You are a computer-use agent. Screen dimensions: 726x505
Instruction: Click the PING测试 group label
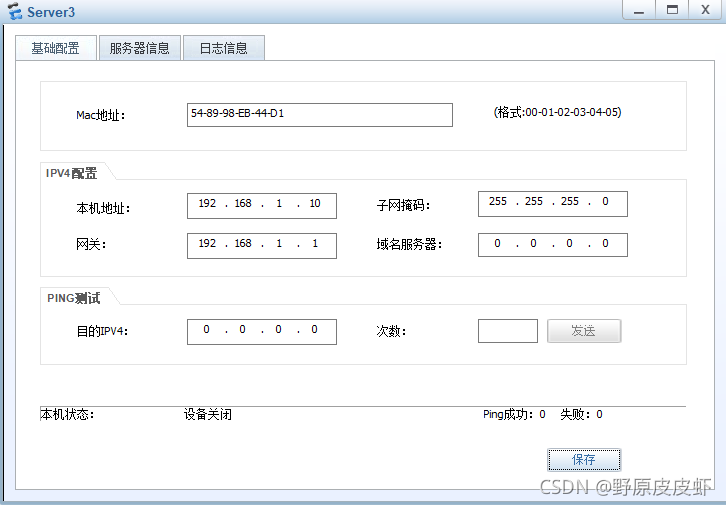coord(74,298)
